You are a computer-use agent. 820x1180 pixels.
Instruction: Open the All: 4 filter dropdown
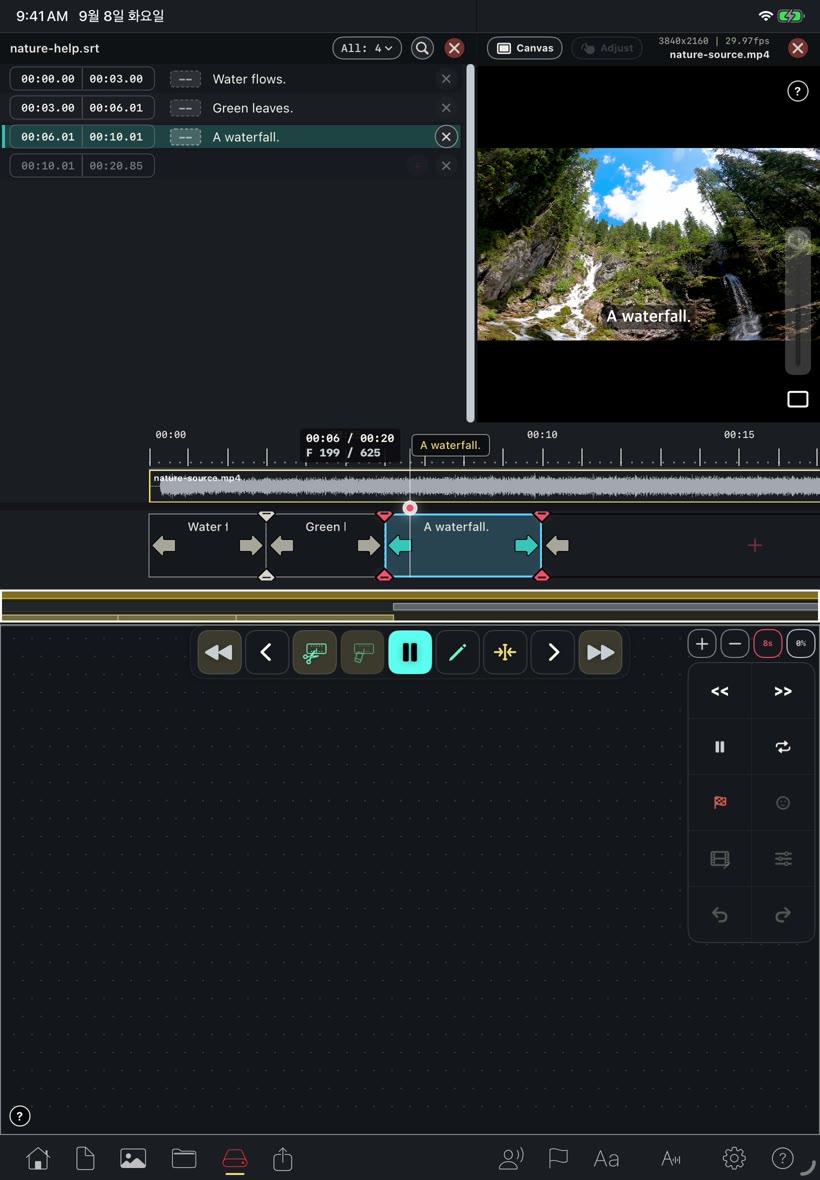pos(366,48)
